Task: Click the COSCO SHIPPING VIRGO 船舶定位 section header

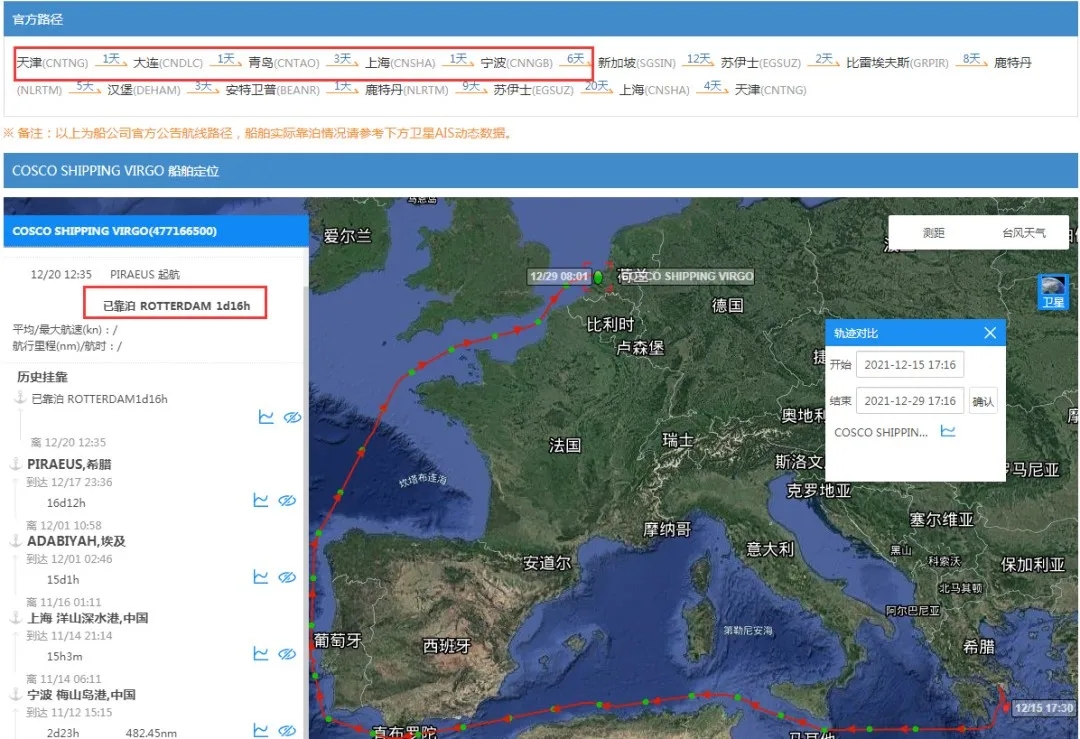Action: click(x=541, y=170)
